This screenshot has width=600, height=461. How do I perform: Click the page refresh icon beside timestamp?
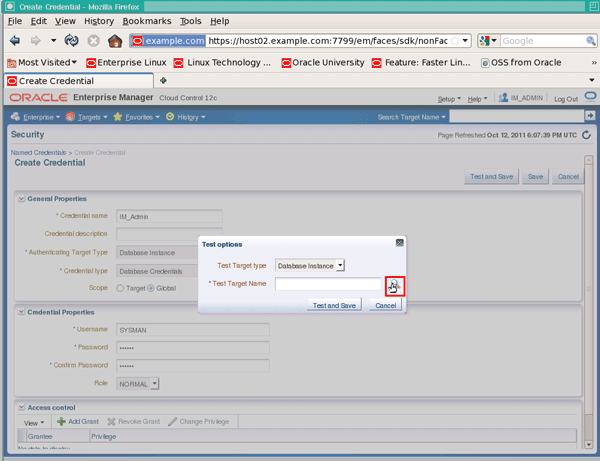pyautogui.click(x=586, y=135)
